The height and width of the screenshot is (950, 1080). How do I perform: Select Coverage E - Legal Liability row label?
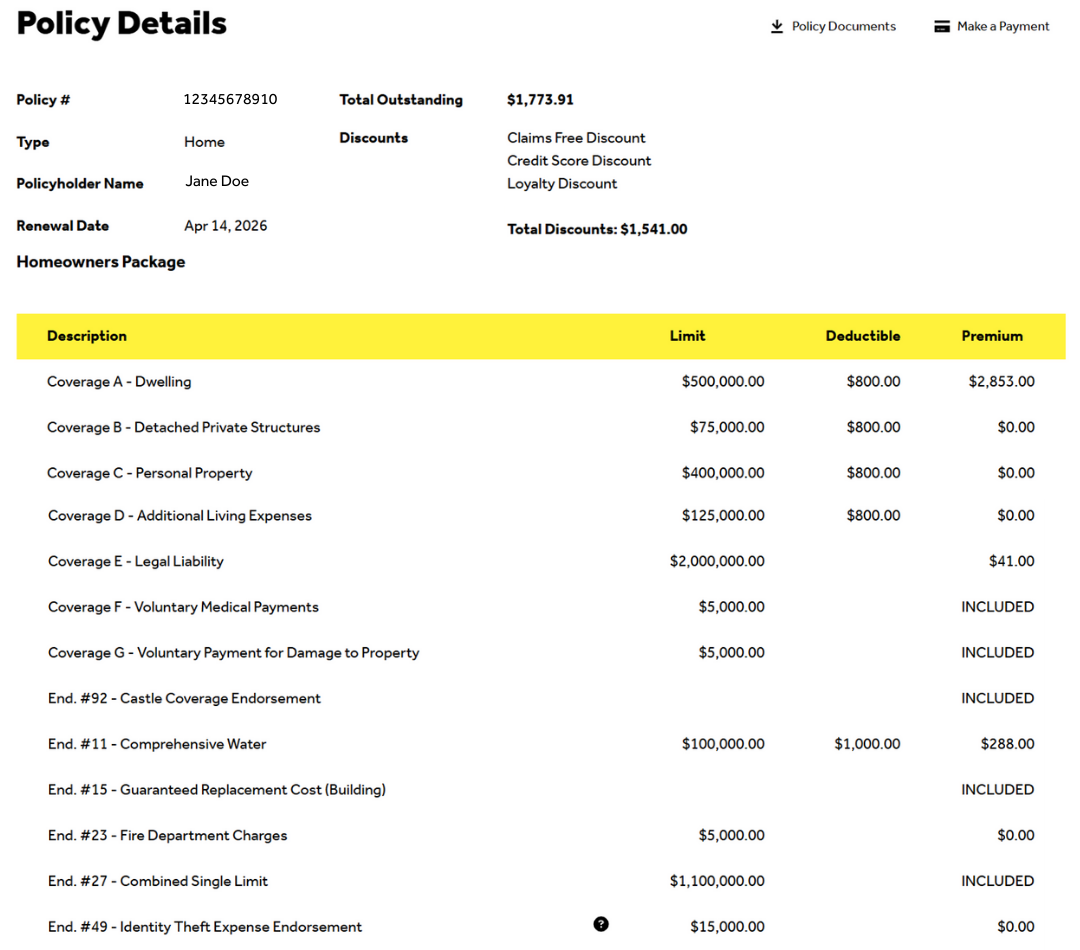coord(136,562)
